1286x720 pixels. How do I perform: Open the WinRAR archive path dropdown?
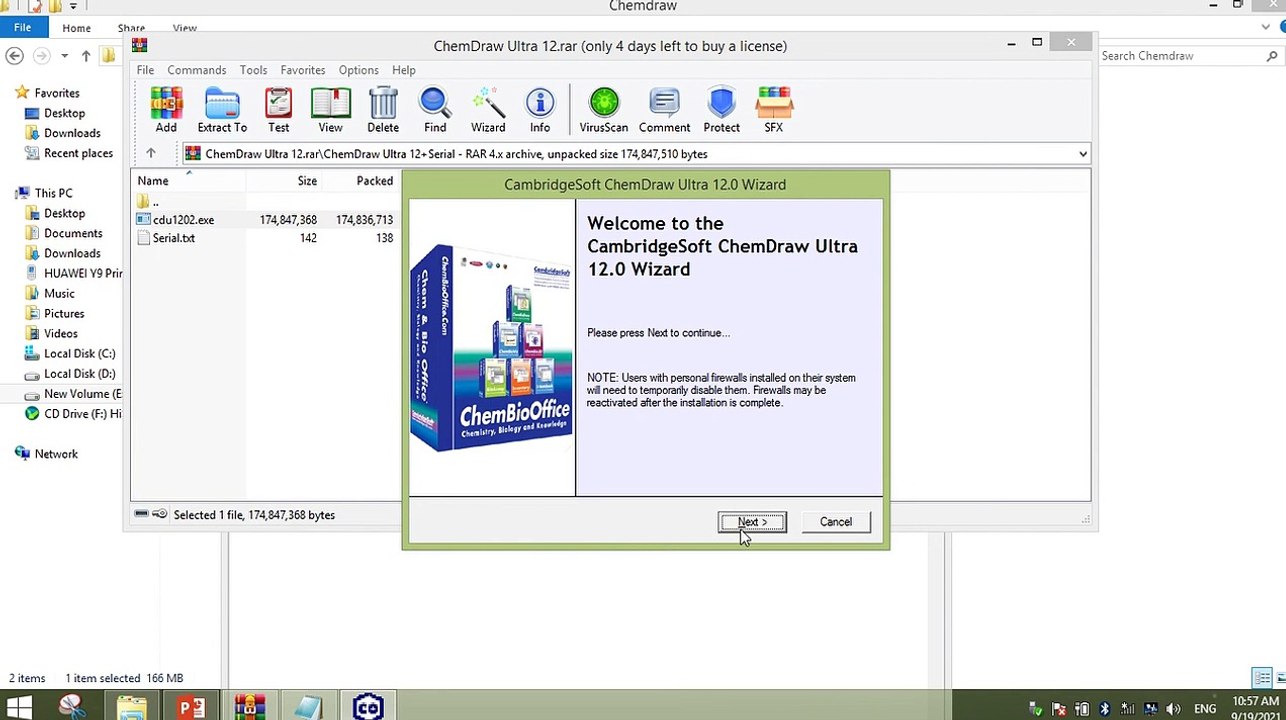point(1082,154)
